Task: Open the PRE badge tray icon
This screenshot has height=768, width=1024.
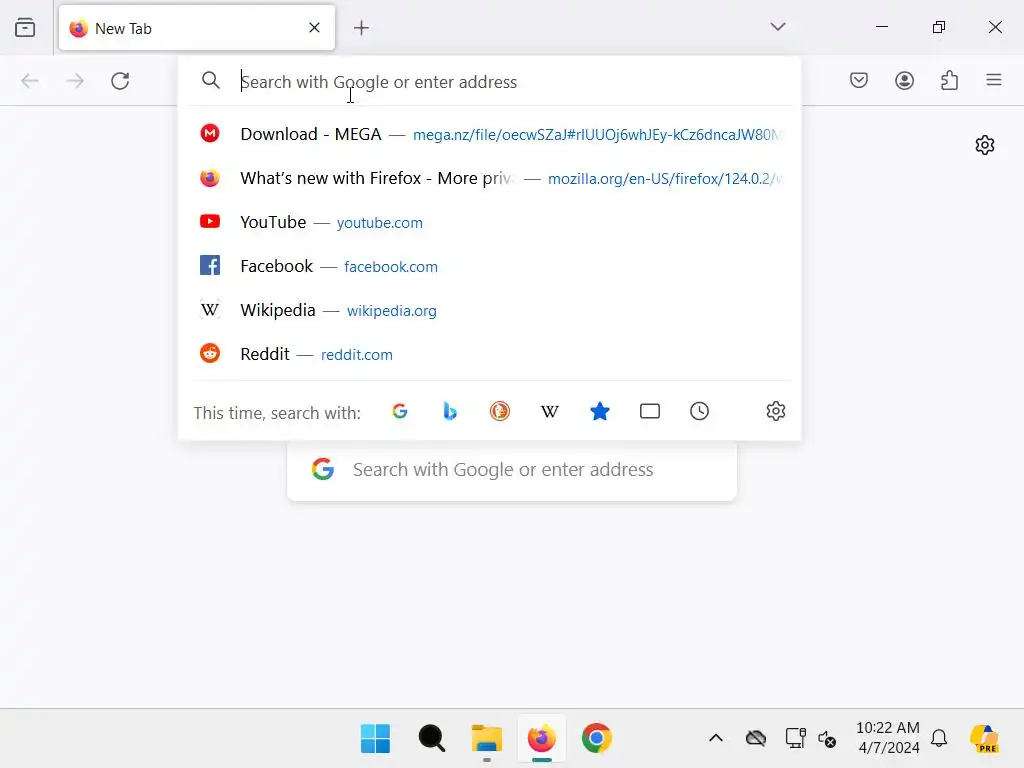Action: [984, 739]
